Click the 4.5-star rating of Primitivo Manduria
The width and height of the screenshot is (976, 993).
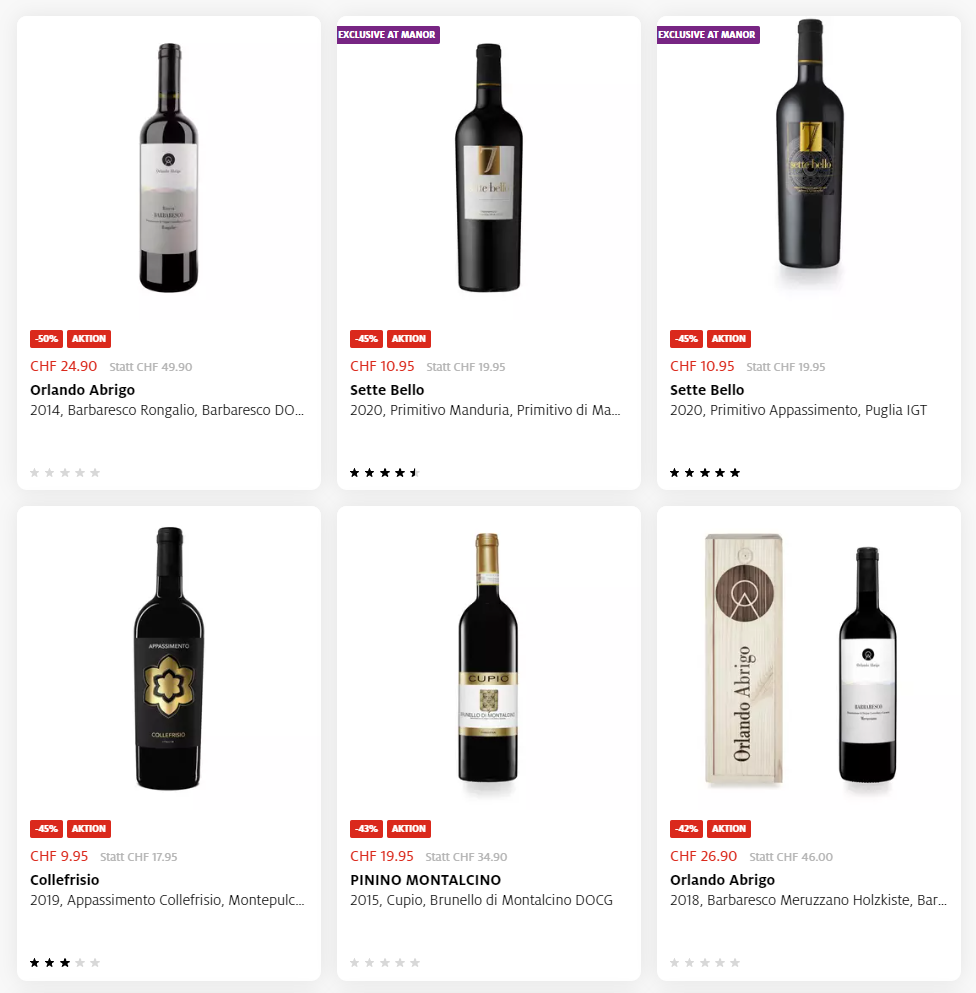pos(385,473)
